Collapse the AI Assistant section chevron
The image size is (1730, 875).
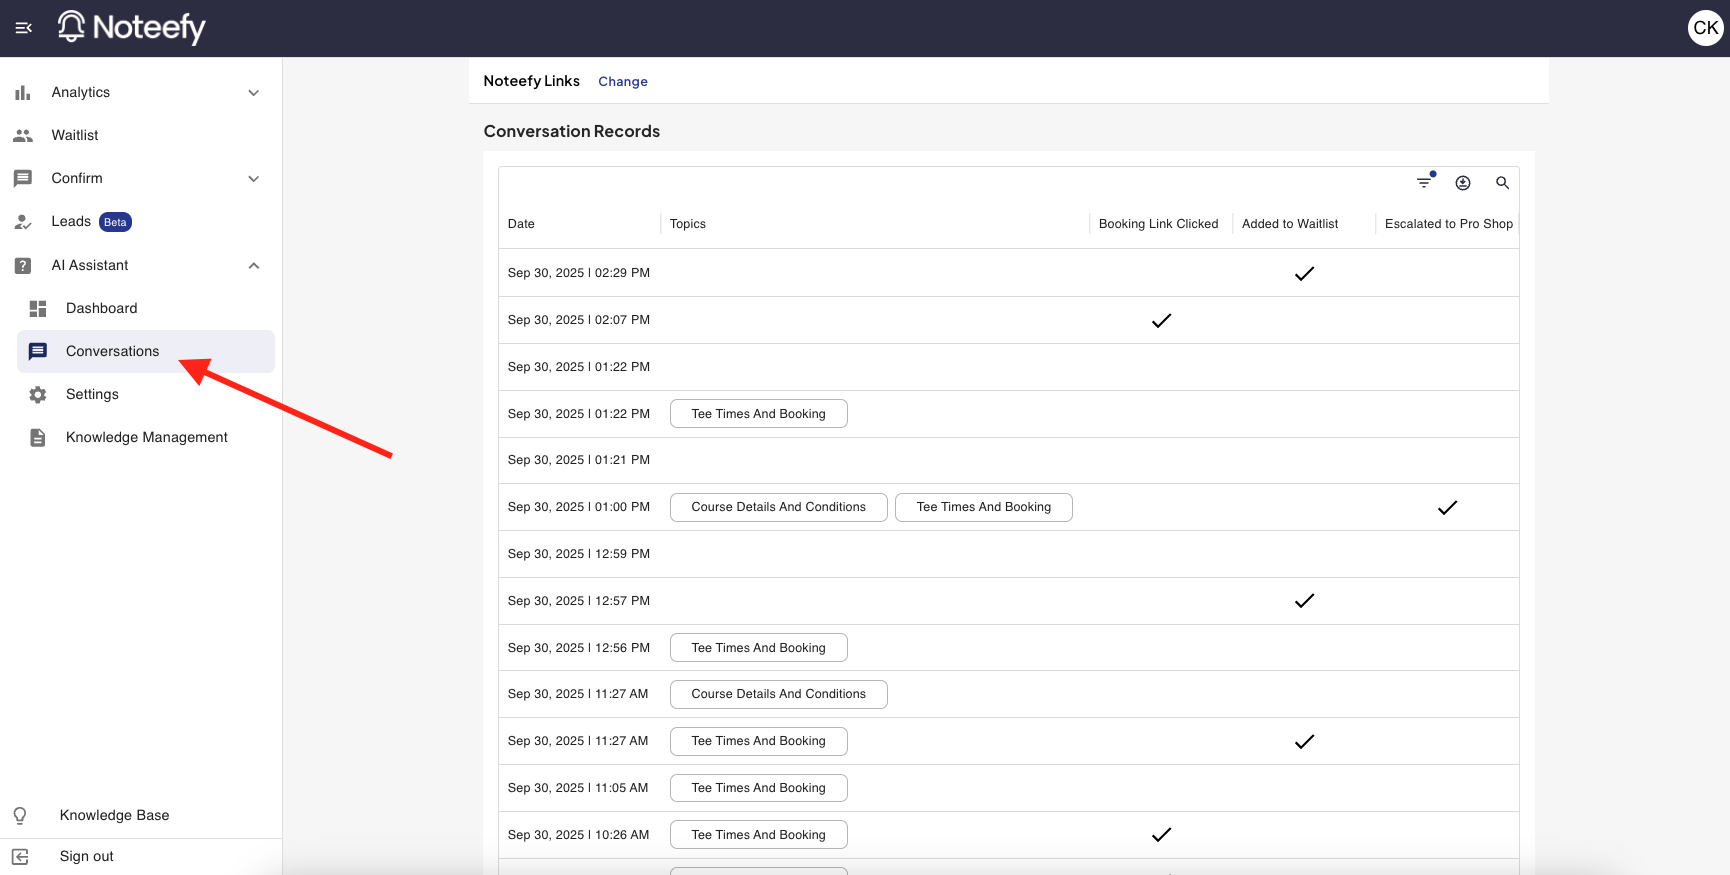[x=254, y=266]
